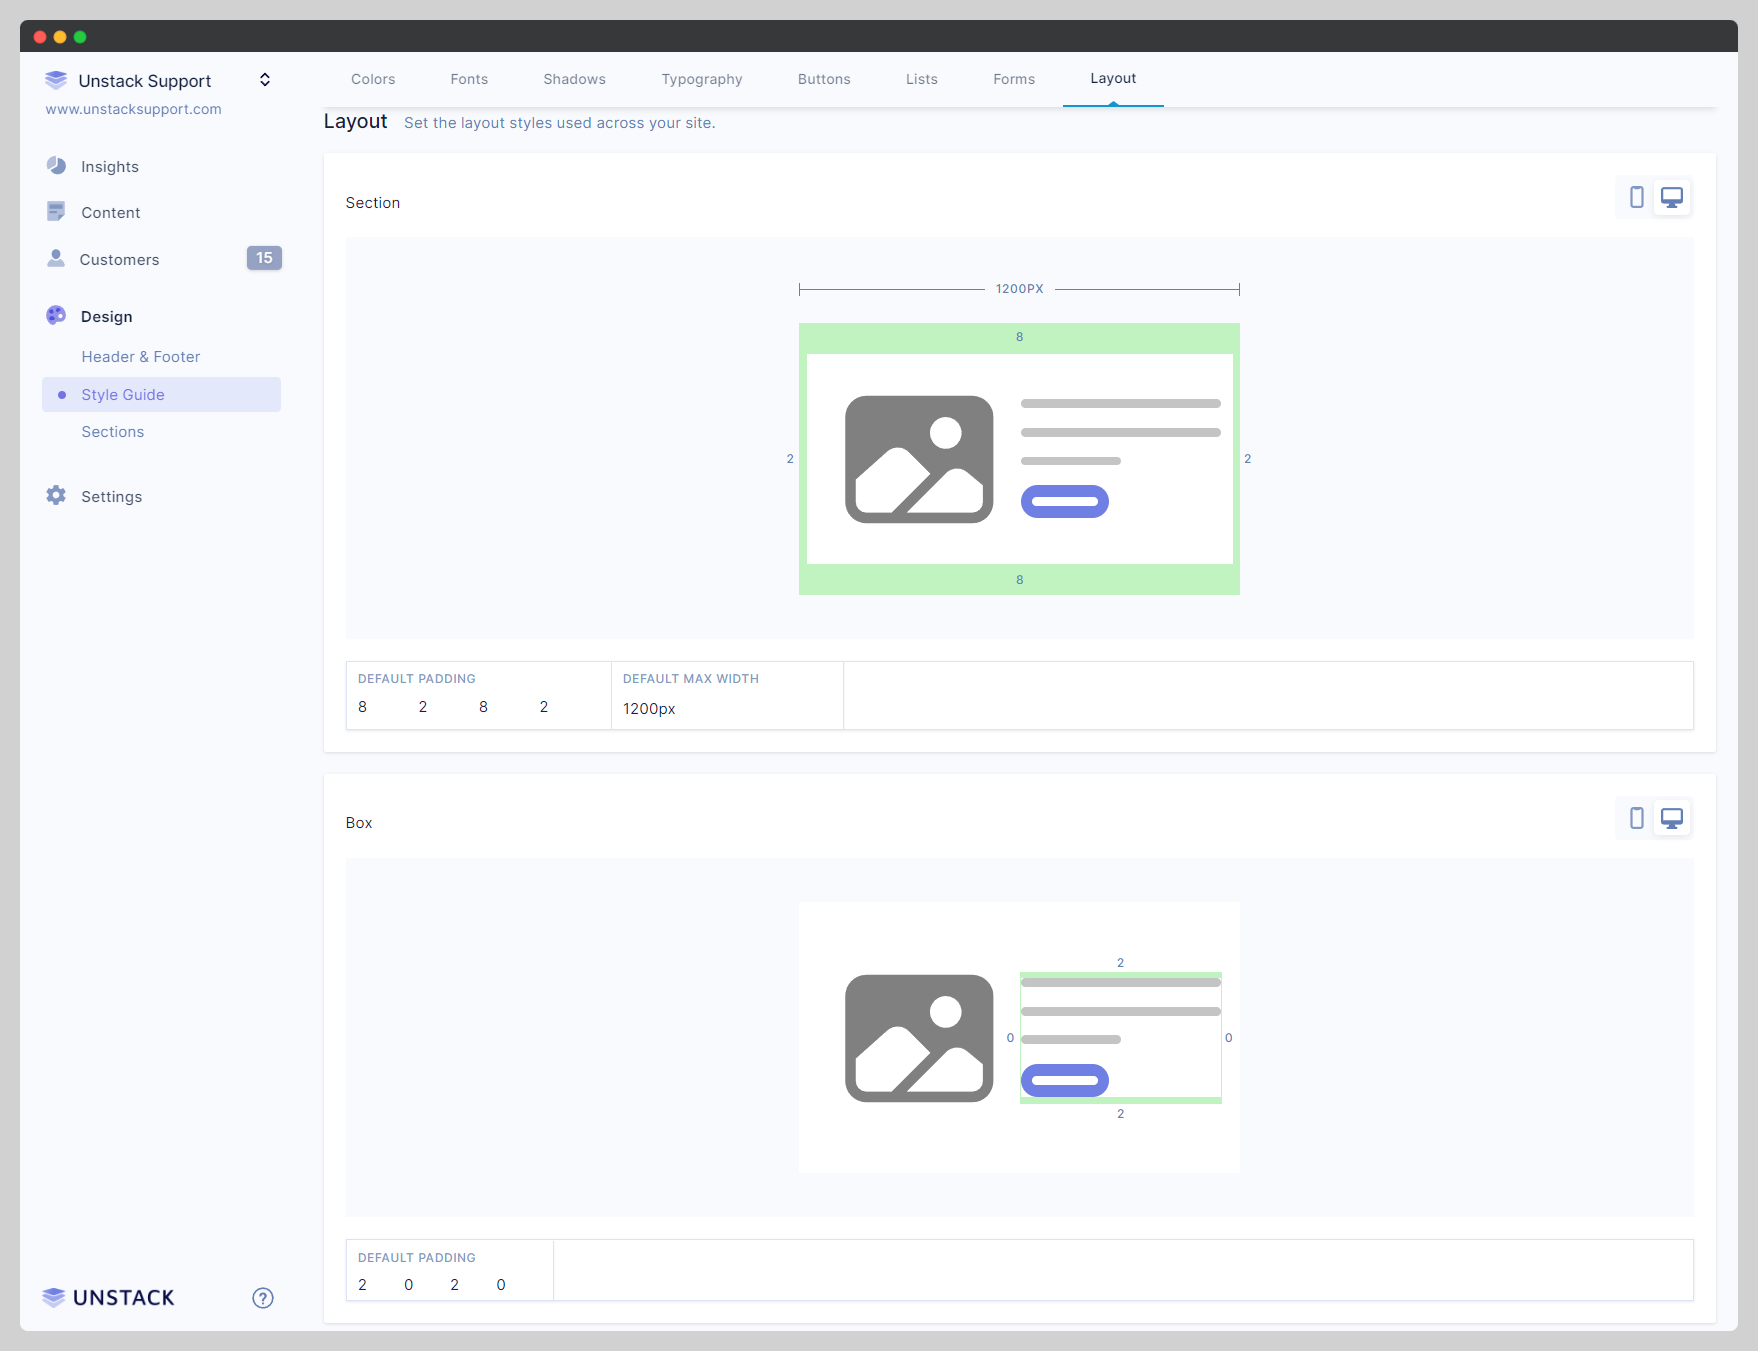Open the Sections submenu link
The image size is (1758, 1351).
click(x=113, y=432)
